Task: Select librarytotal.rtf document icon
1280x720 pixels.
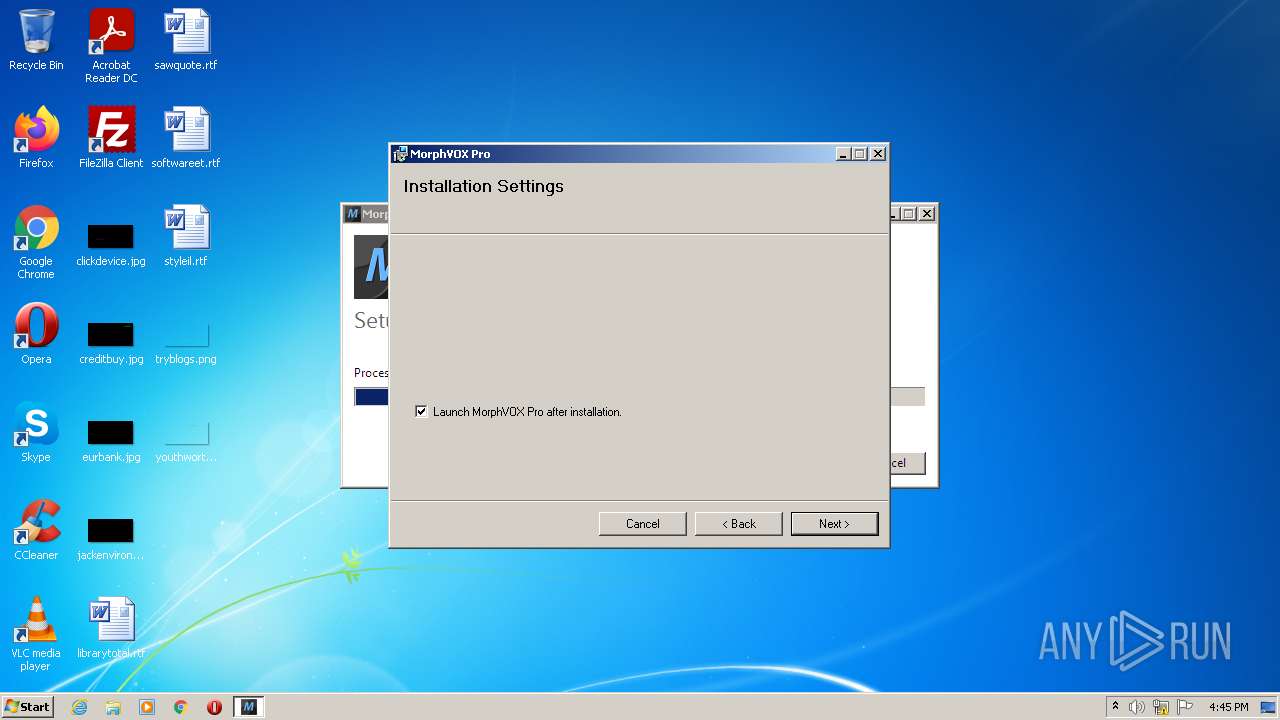Action: pyautogui.click(x=111, y=628)
